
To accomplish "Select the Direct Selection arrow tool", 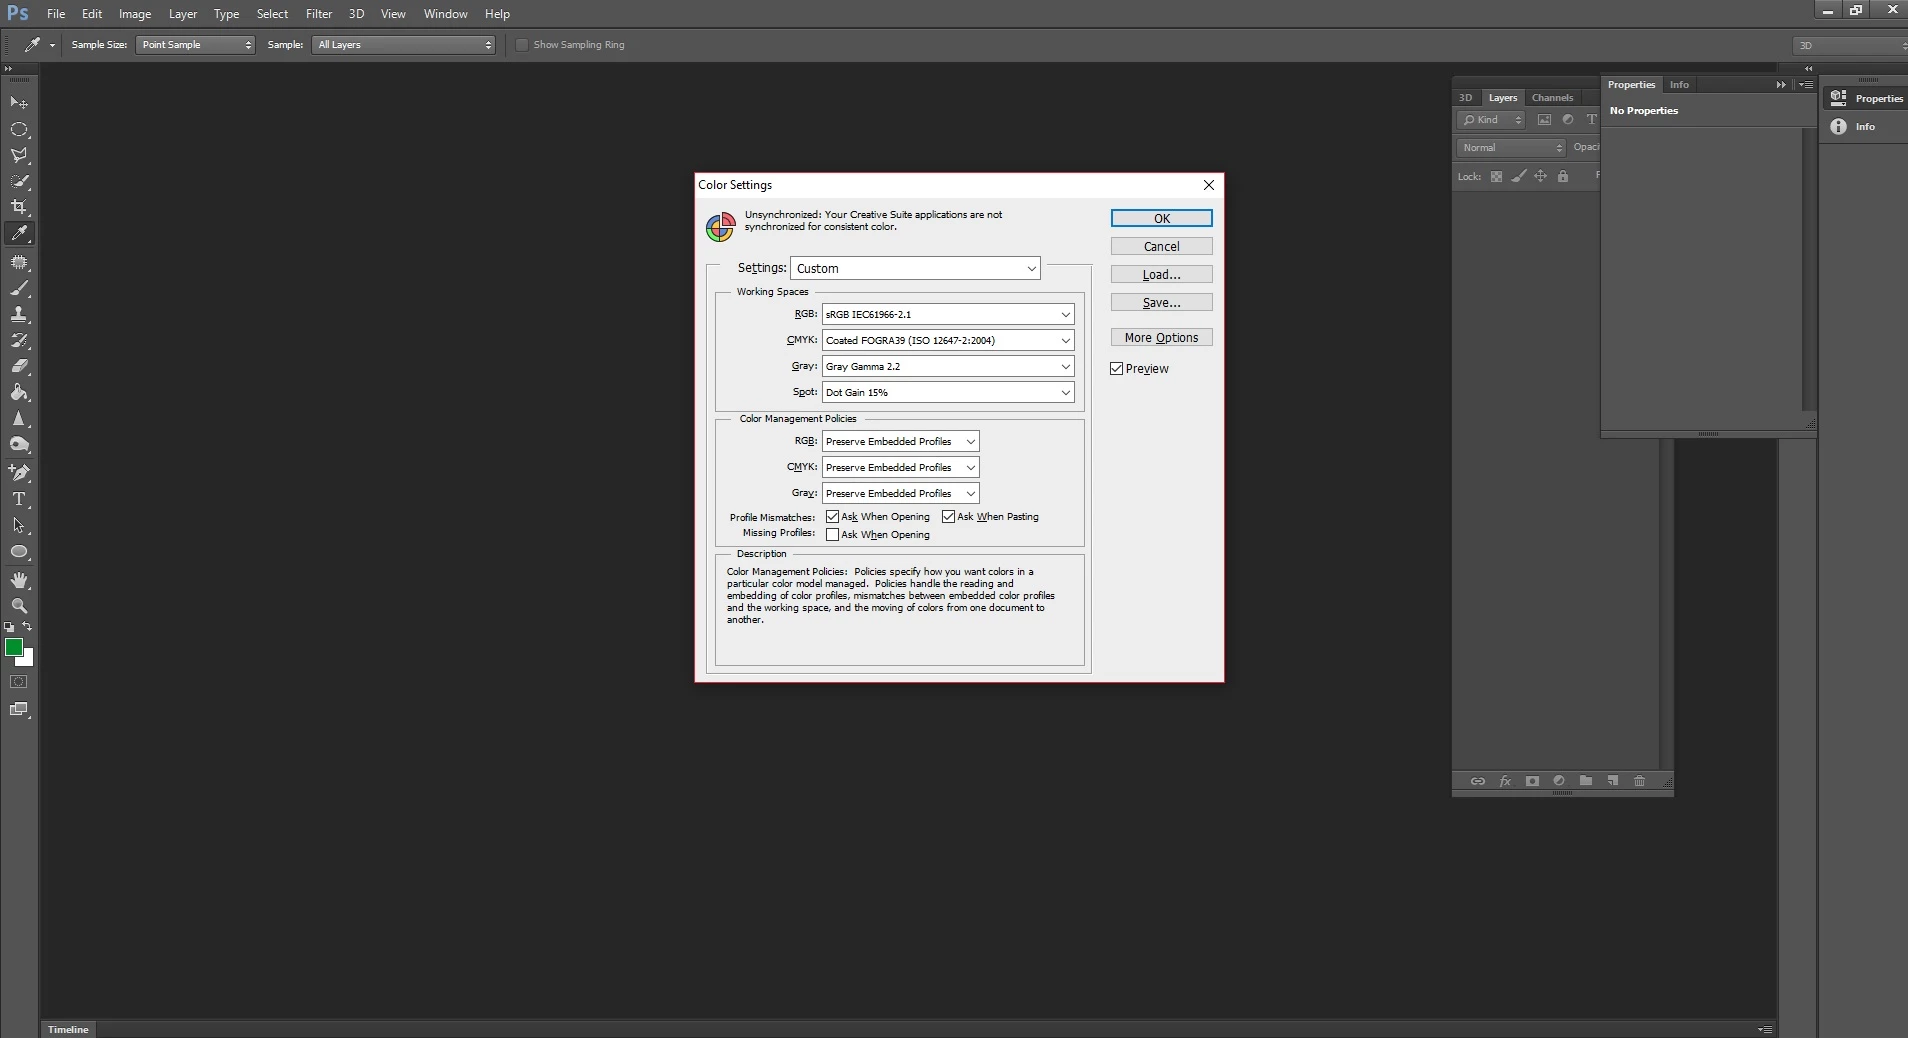I will tap(19, 525).
